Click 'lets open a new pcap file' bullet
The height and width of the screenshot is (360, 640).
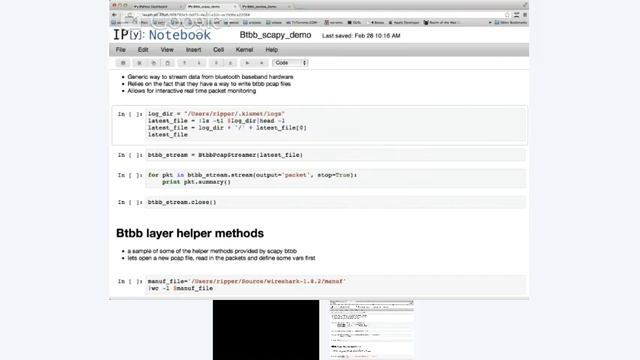(x=221, y=258)
